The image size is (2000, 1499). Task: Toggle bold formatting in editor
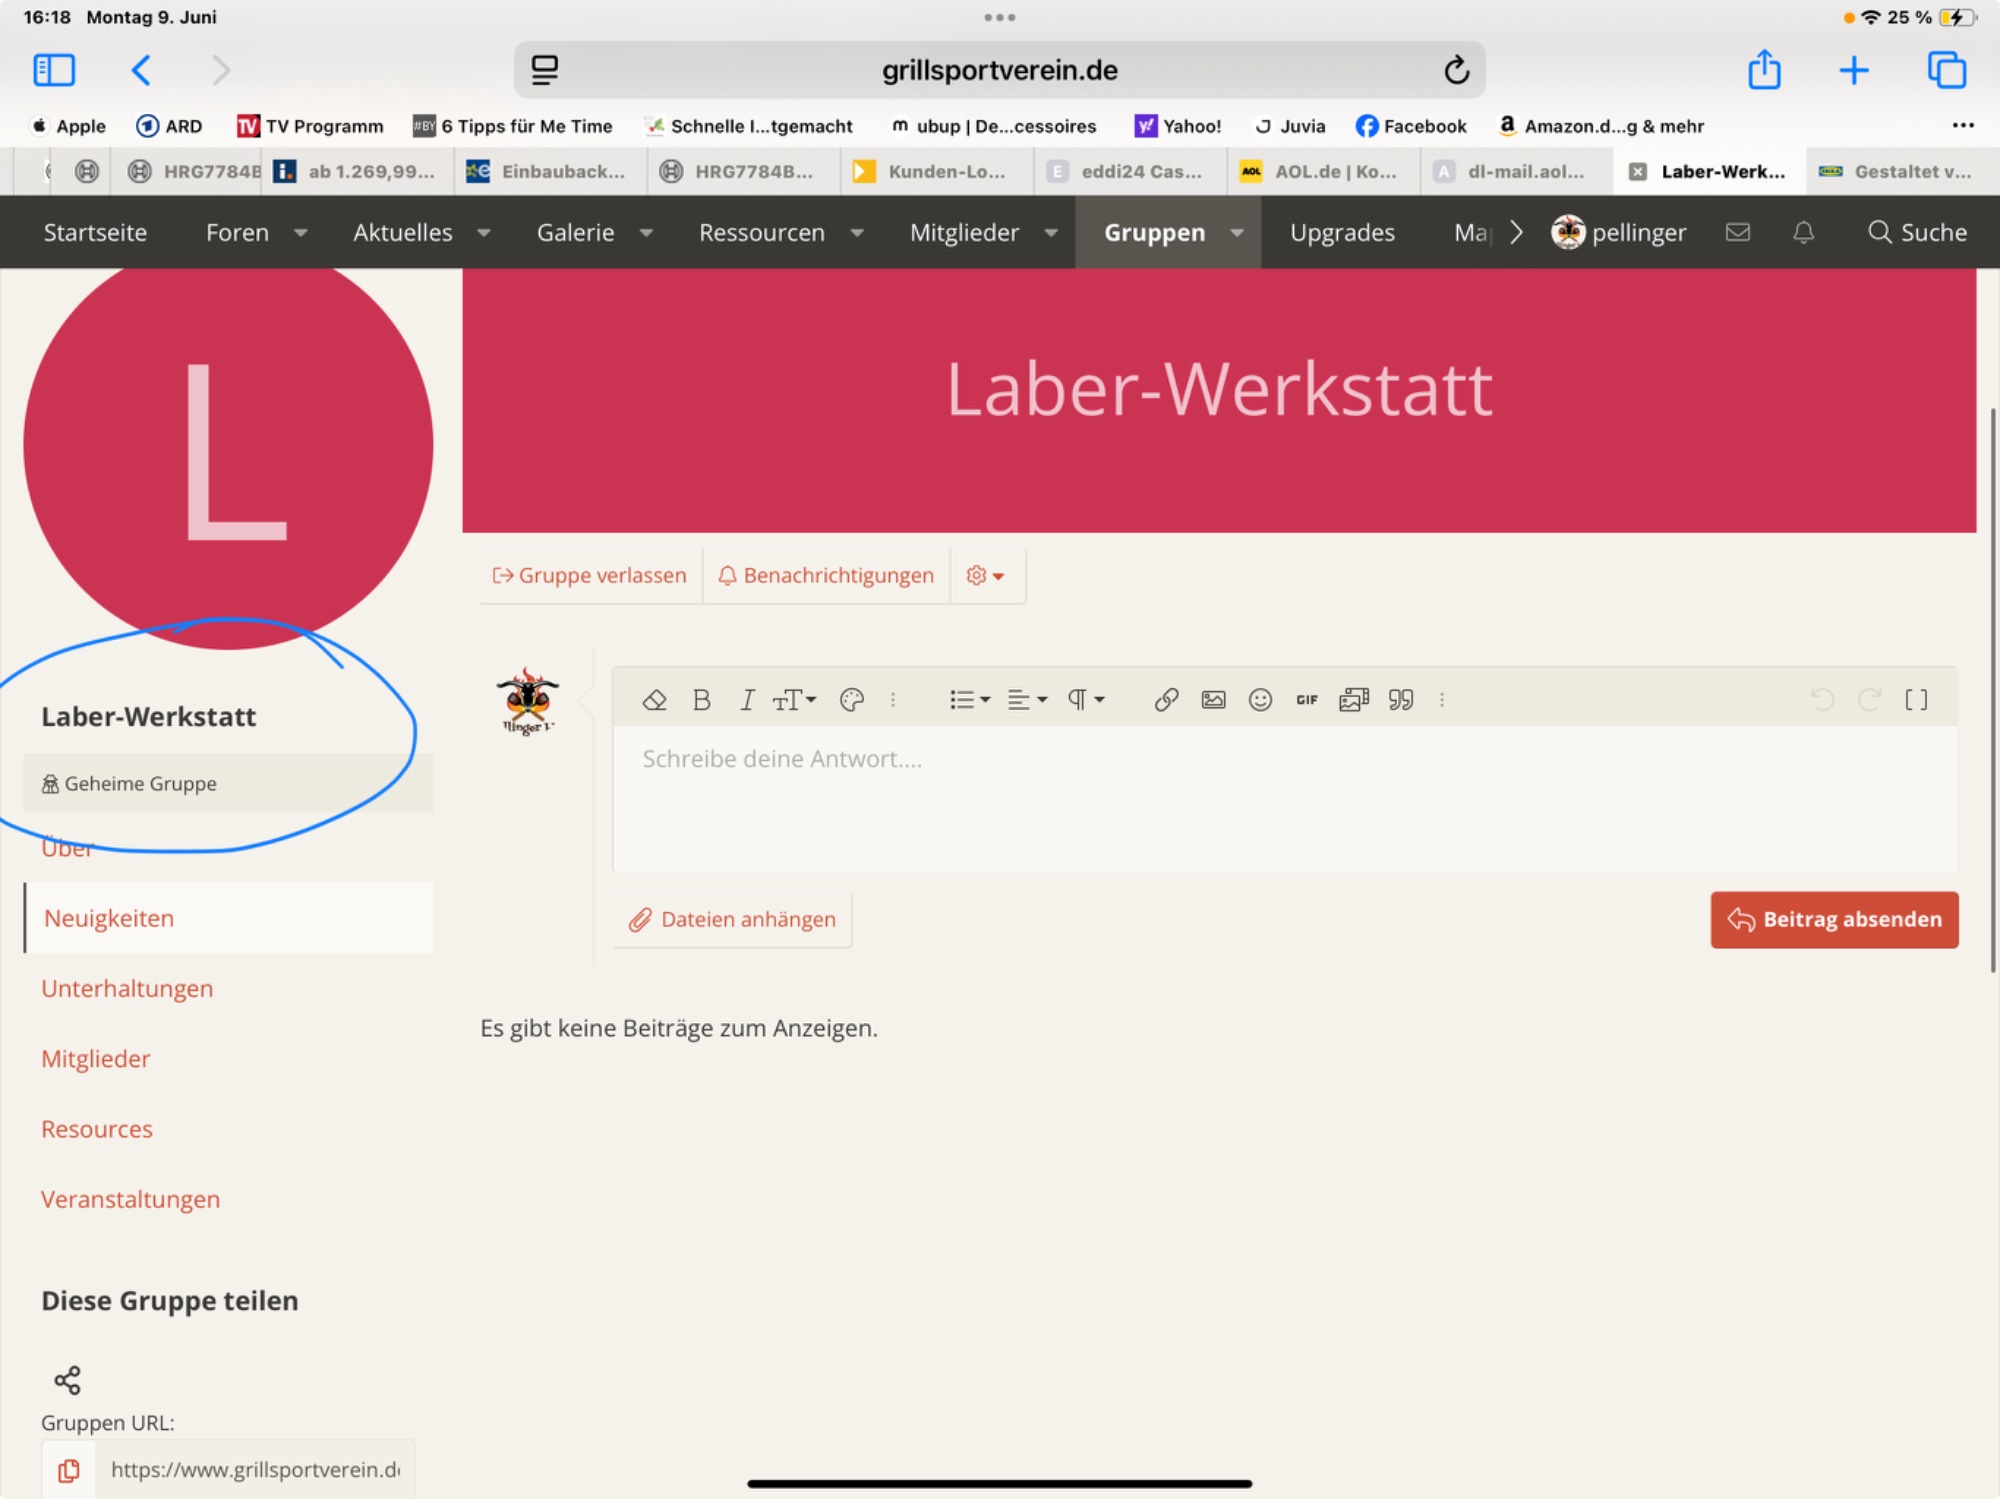[702, 700]
